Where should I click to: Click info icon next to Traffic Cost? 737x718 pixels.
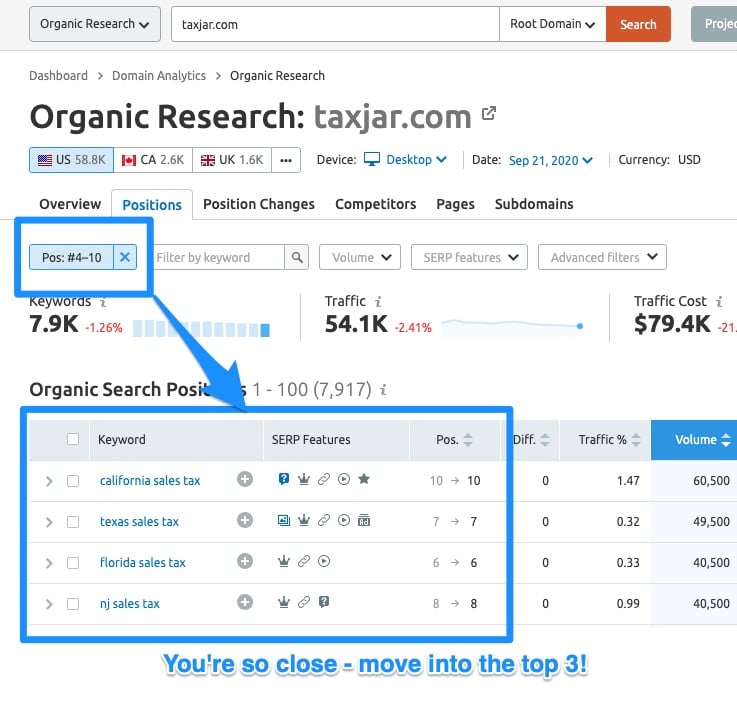(x=719, y=301)
